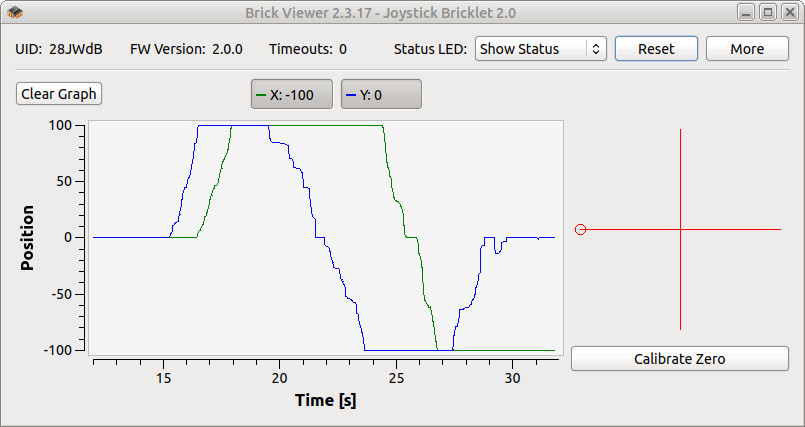Click the Brick Viewer app icon in title bar

tap(15, 12)
